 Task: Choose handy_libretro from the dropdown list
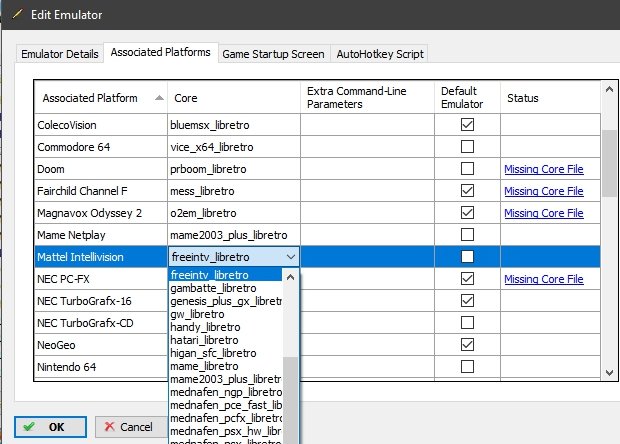[225, 327]
